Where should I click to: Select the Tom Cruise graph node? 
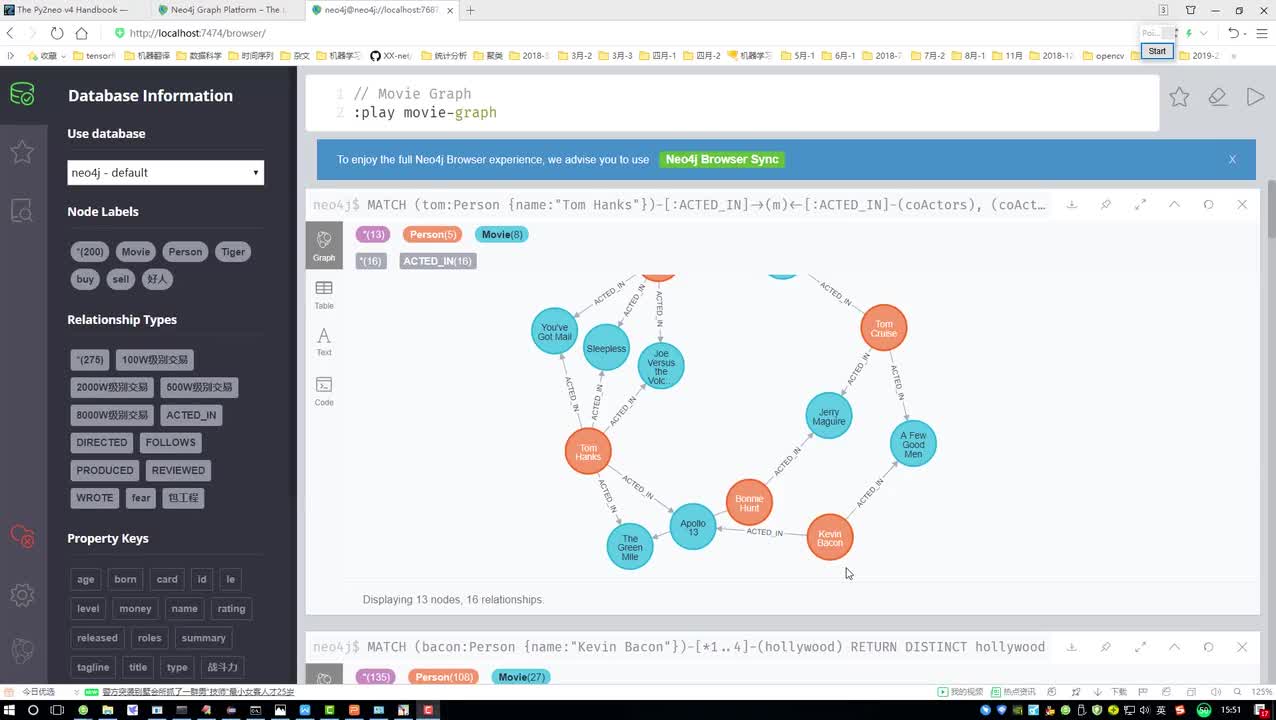click(884, 328)
